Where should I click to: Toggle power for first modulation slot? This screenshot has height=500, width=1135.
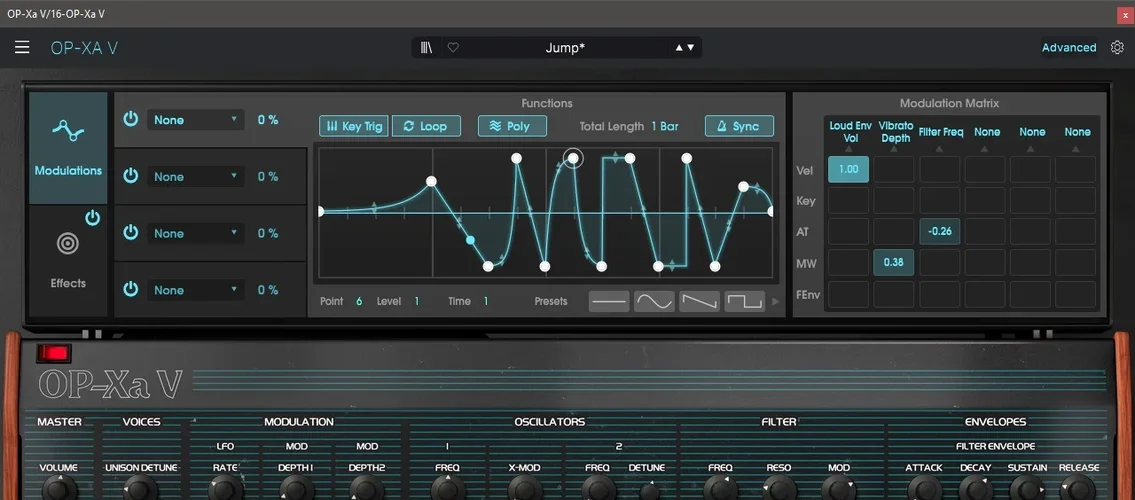[x=130, y=119]
